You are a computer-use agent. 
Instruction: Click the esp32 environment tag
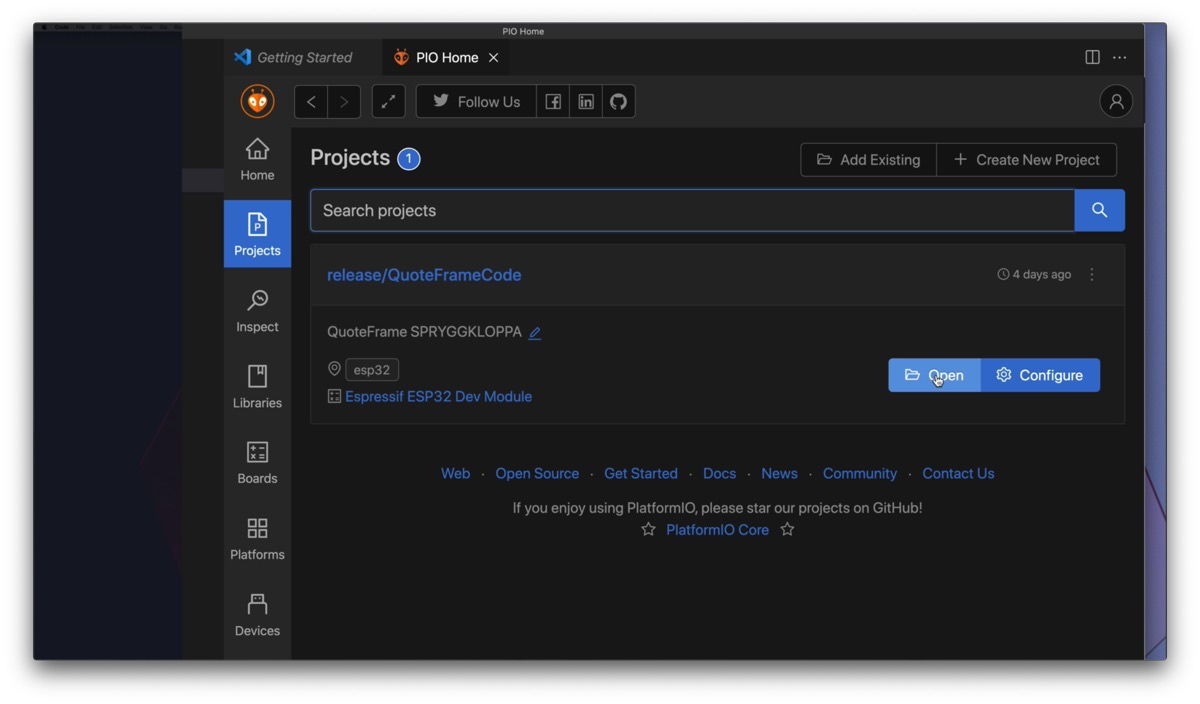tap(372, 370)
